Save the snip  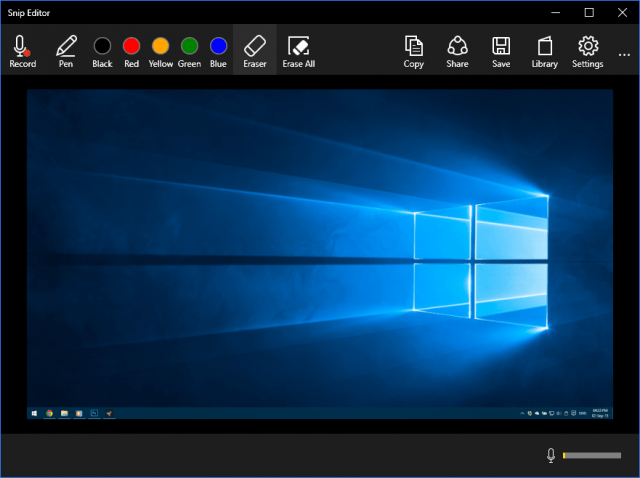(501, 51)
